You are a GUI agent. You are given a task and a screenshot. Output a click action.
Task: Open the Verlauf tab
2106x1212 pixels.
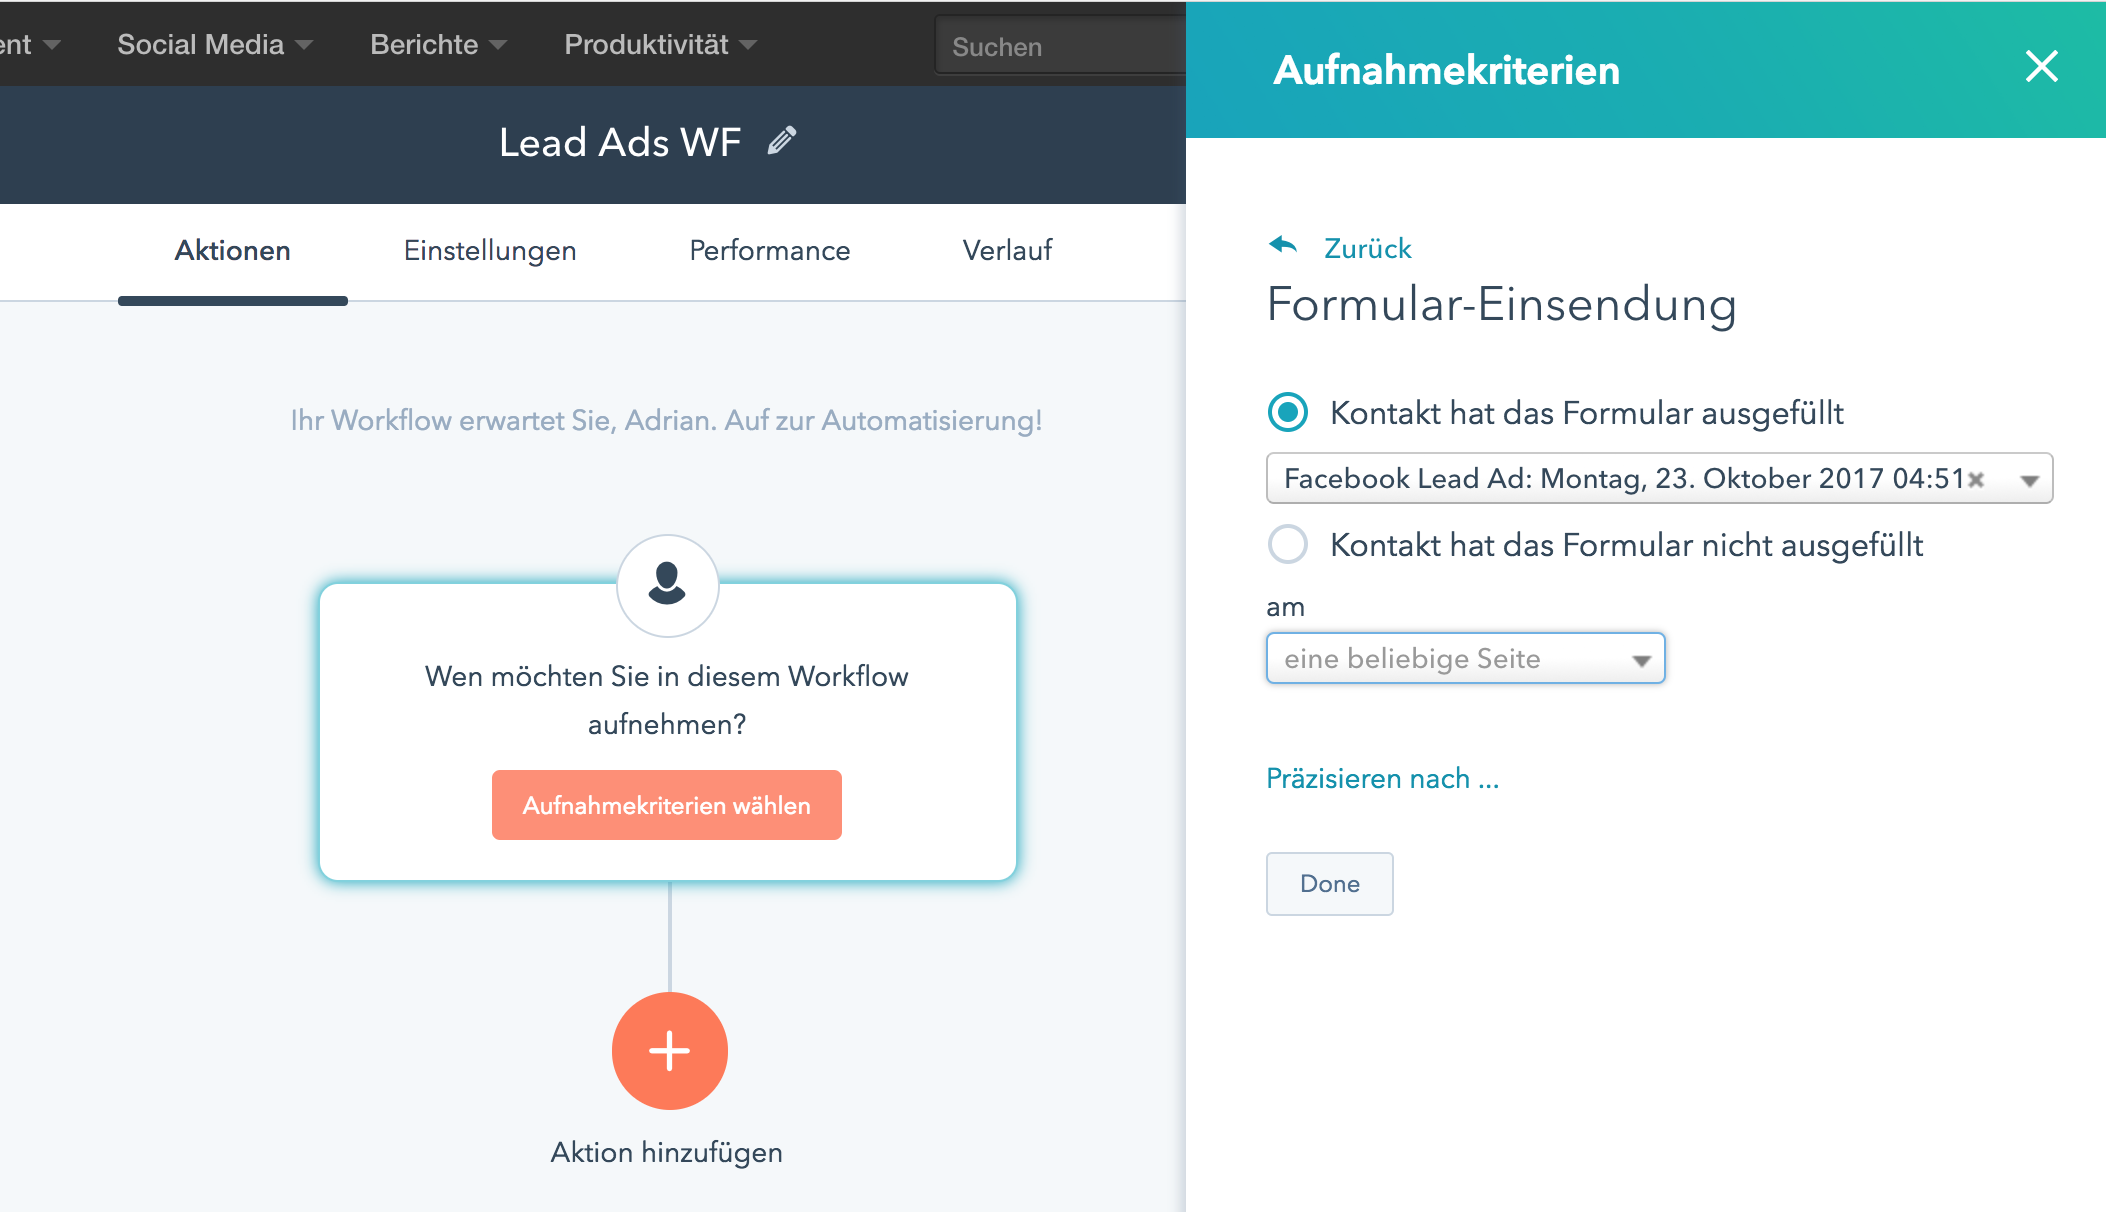[x=1007, y=250]
